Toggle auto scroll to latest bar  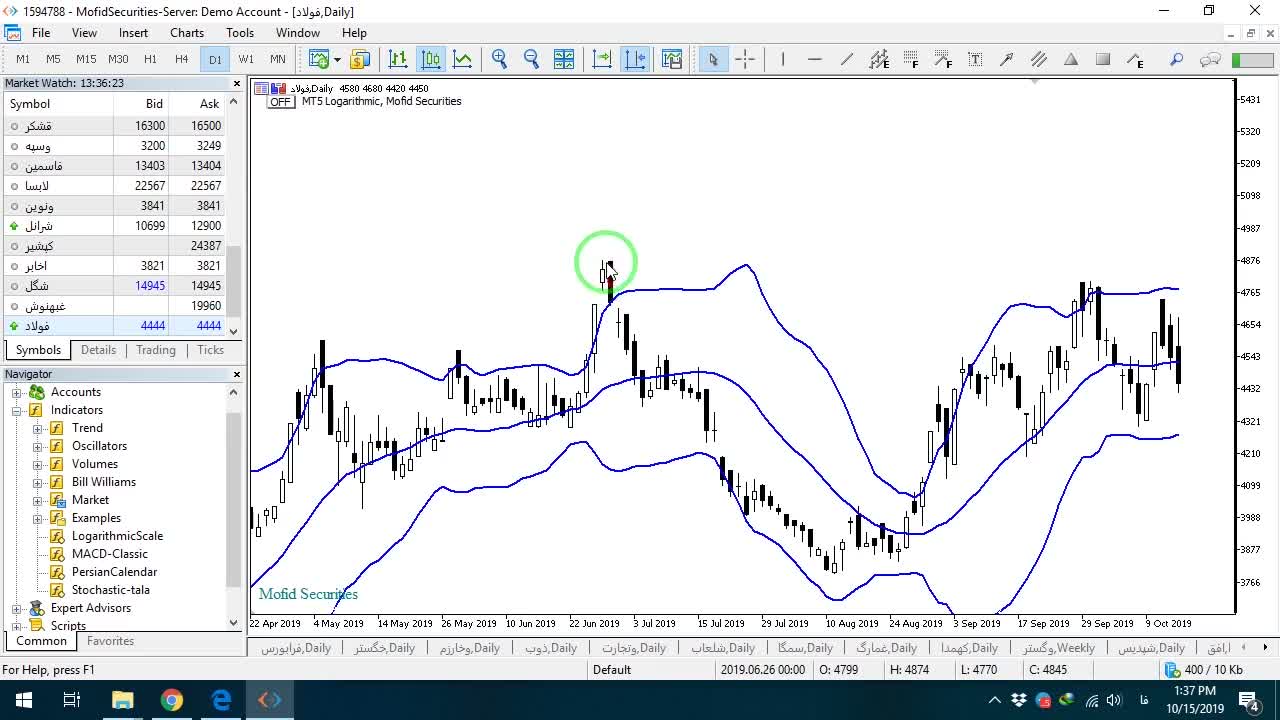[x=602, y=59]
